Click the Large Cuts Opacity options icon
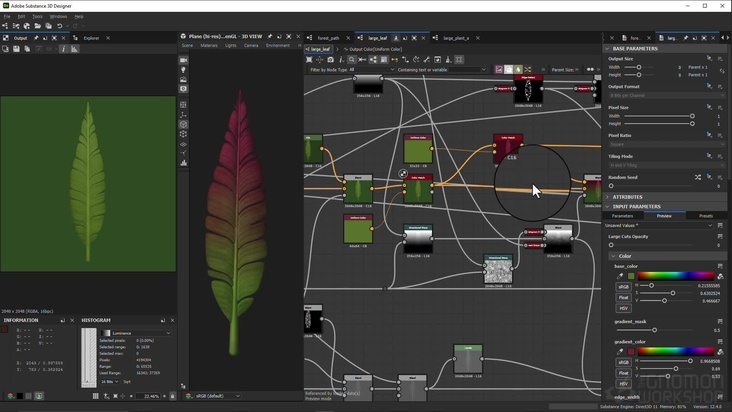This screenshot has width=732, height=412. [720, 237]
